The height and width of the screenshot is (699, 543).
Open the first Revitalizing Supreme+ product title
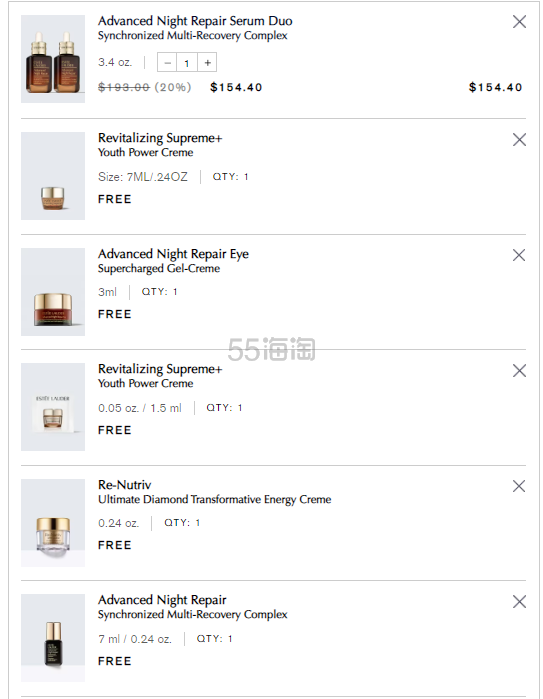(x=160, y=138)
